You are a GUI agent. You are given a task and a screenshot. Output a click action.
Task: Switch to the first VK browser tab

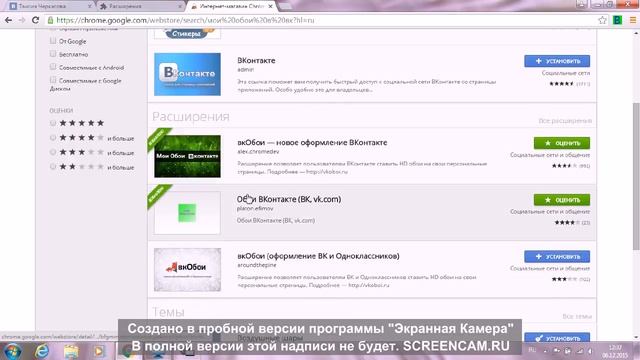pyautogui.click(x=50, y=6)
